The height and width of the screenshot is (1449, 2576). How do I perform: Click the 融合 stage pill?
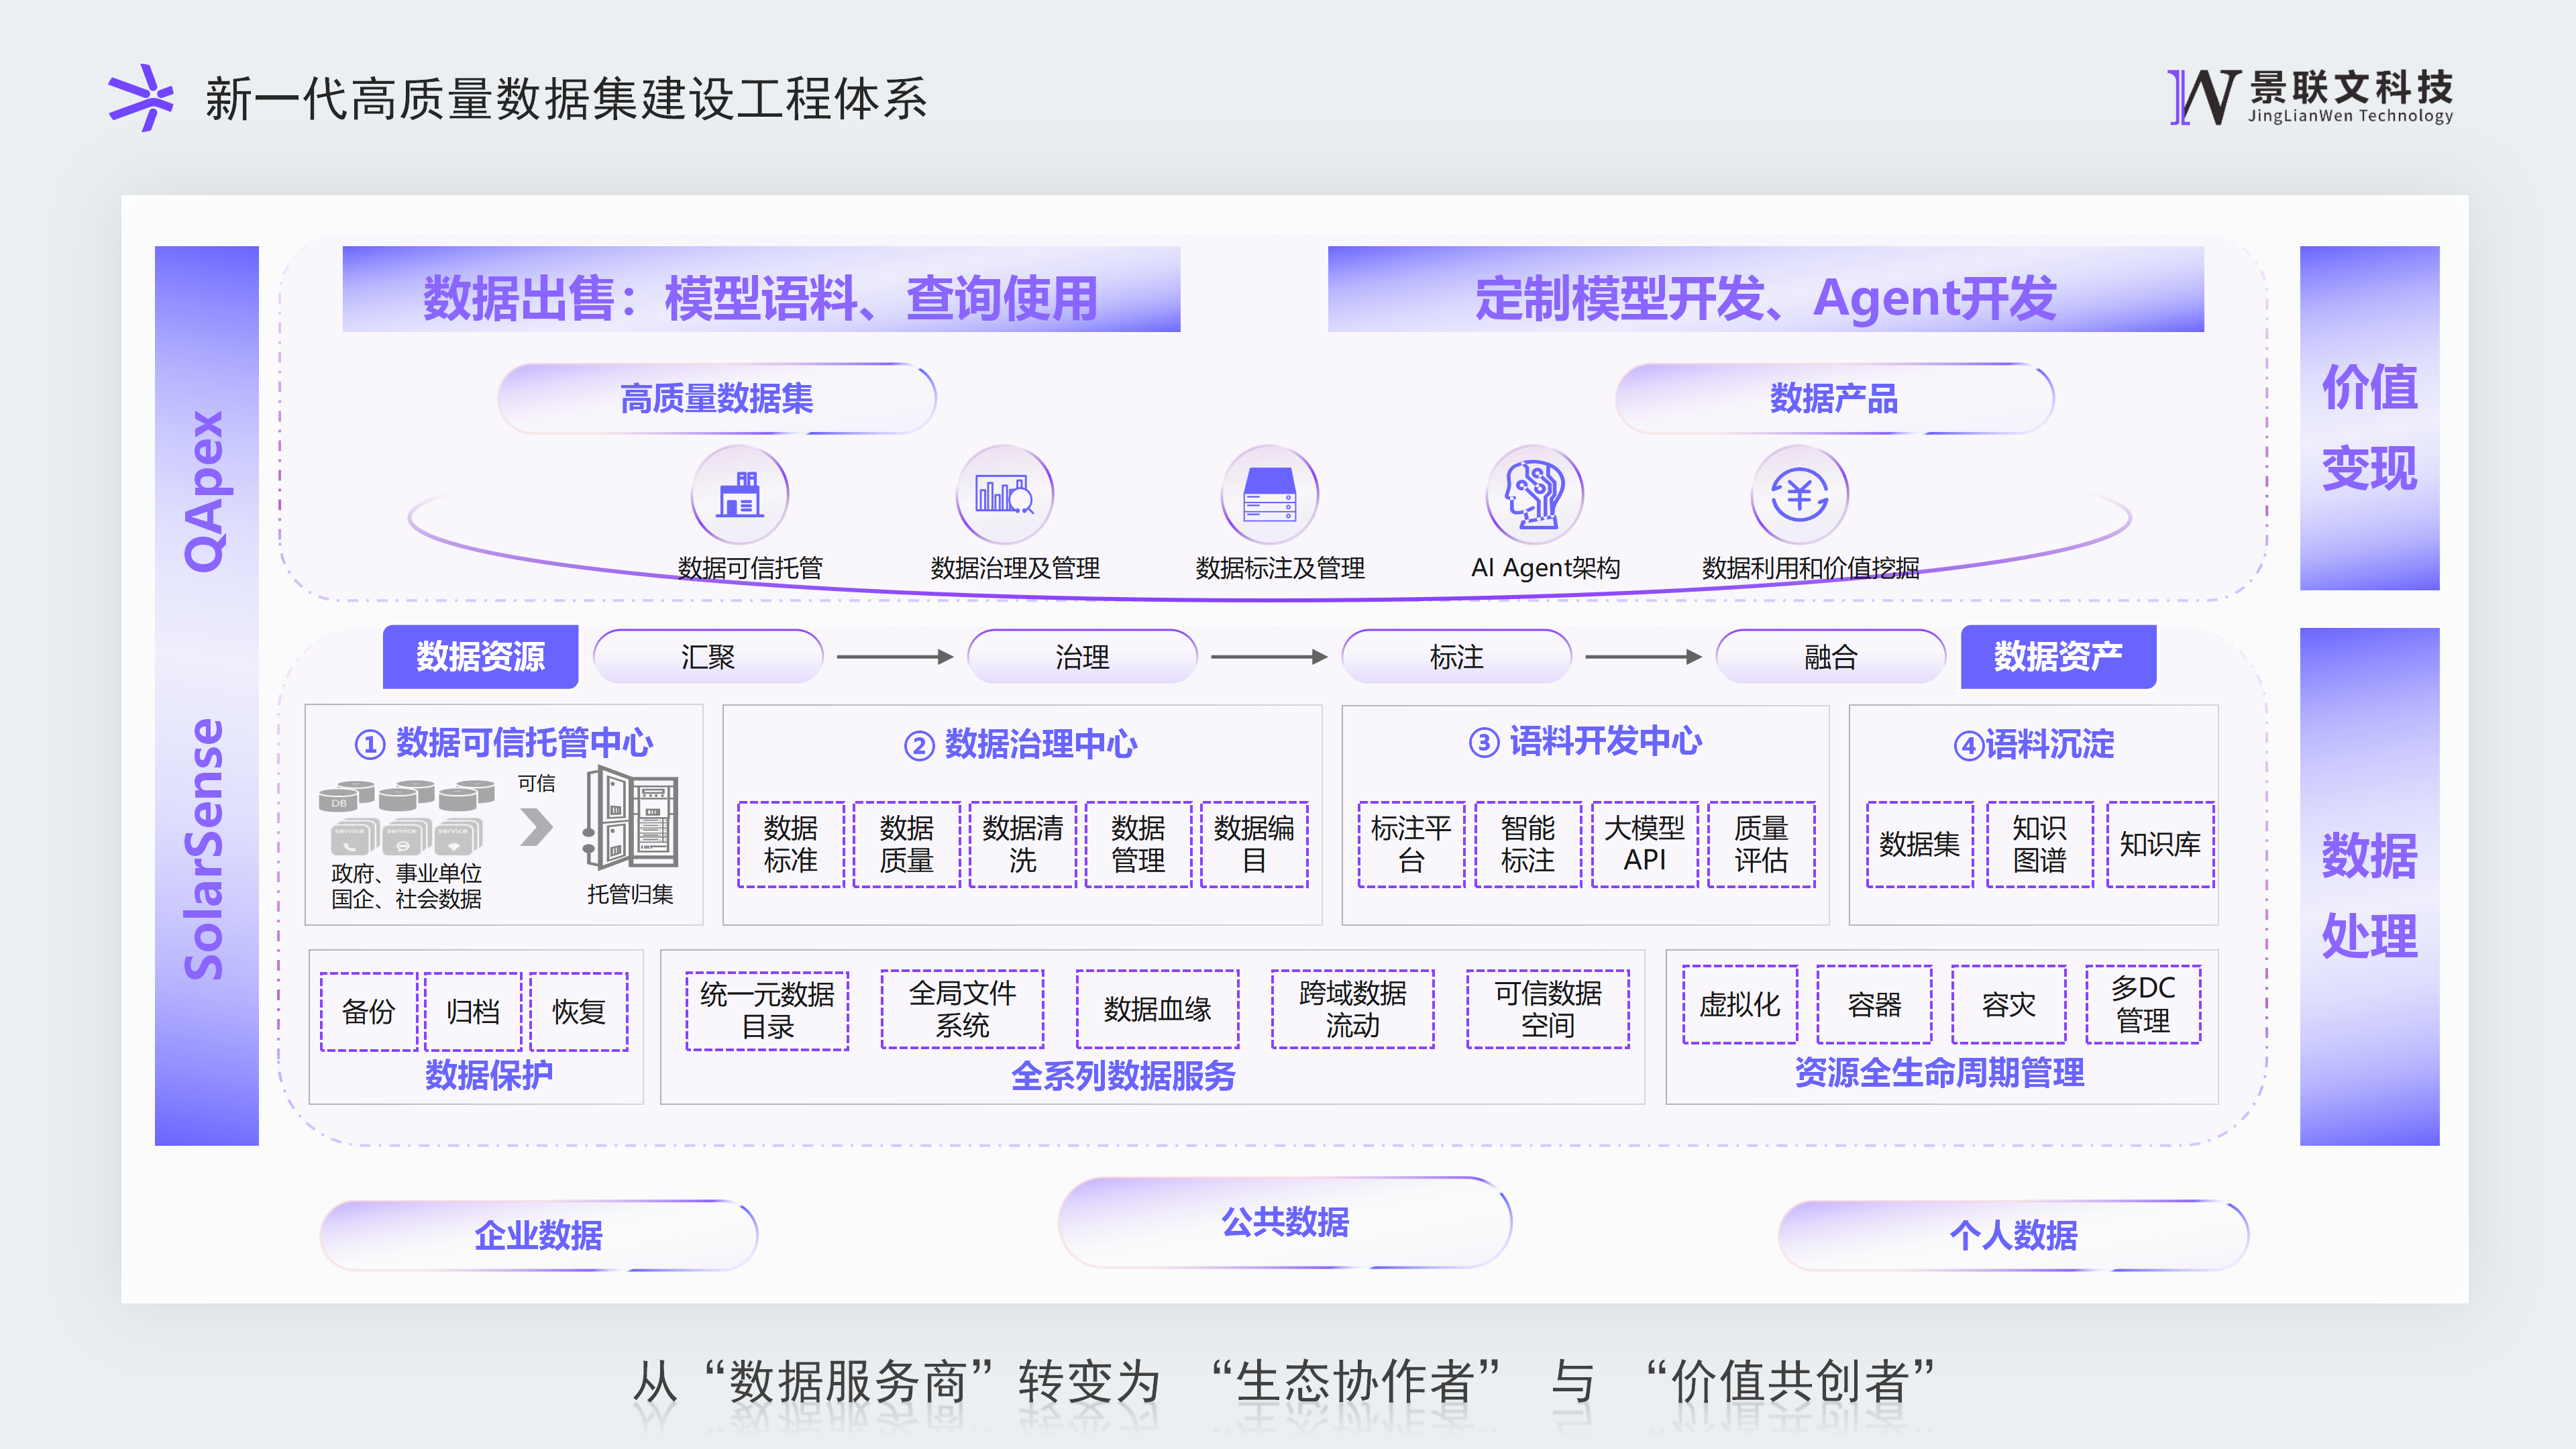point(1830,657)
